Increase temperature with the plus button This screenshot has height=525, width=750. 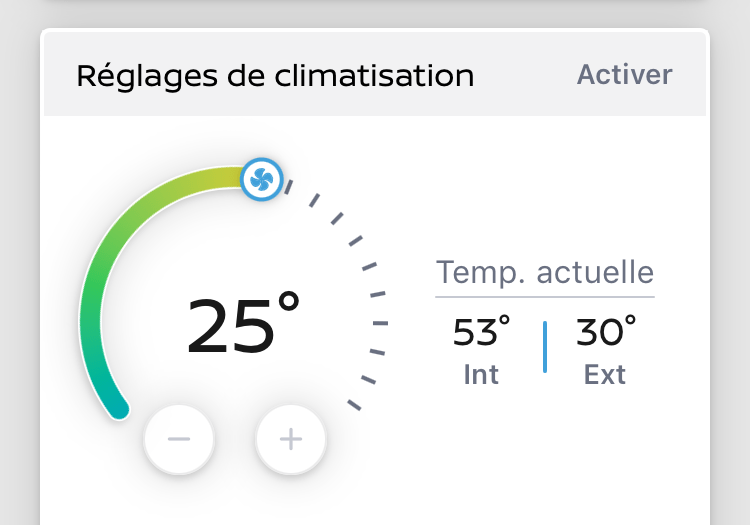pyautogui.click(x=291, y=439)
